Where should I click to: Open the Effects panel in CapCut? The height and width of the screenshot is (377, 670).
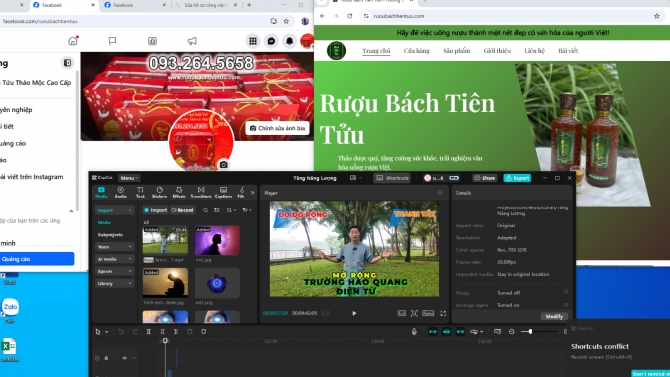point(179,192)
